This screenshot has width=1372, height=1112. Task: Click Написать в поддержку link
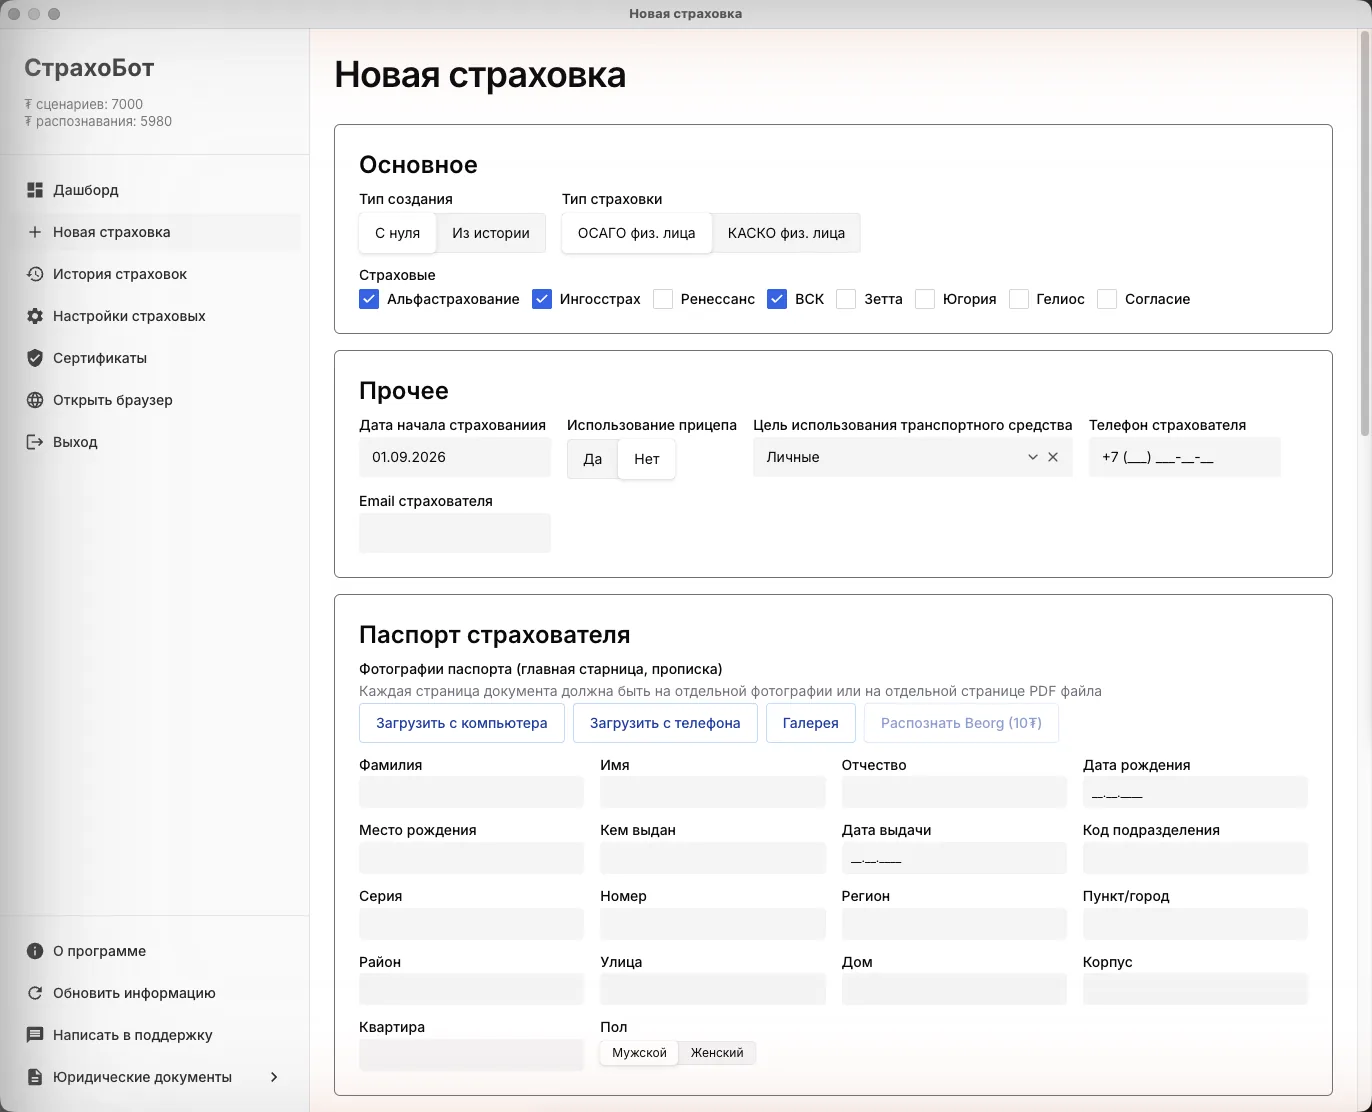coord(154,1035)
